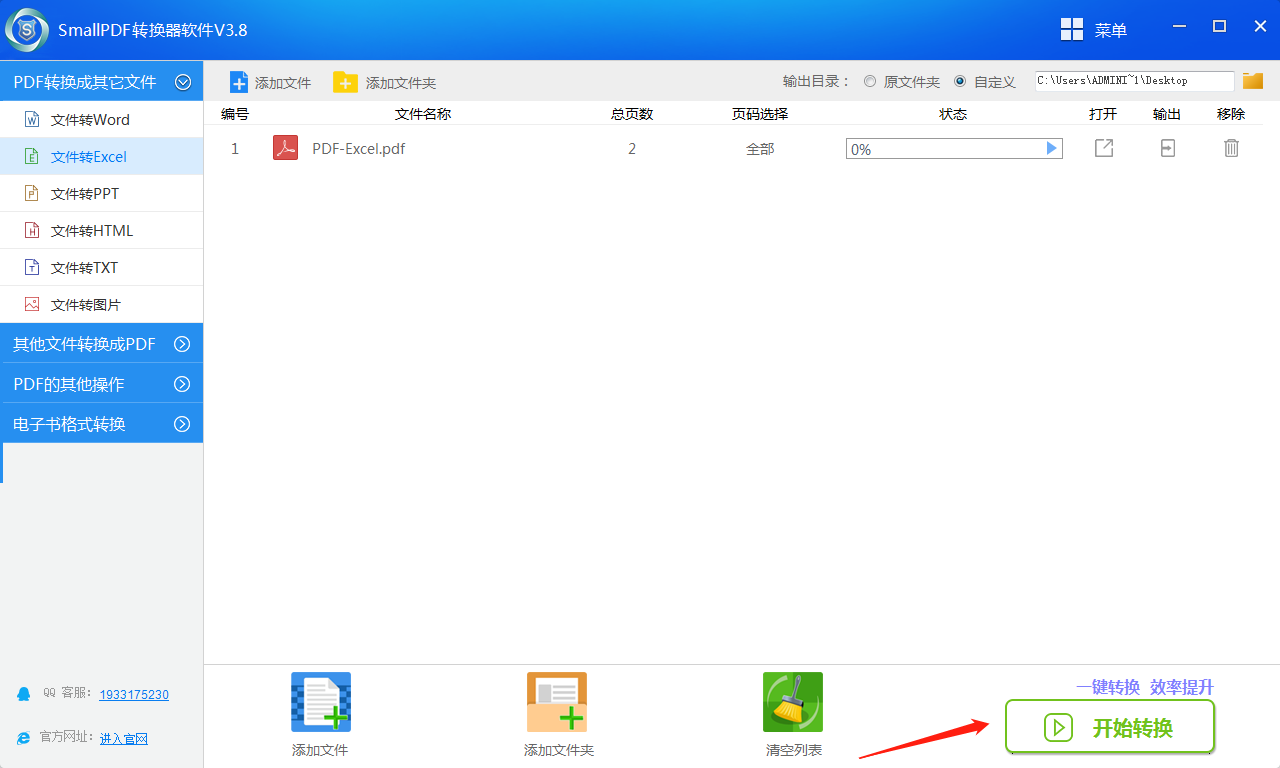1280x768 pixels.
Task: Click the 编号 column header
Action: pos(235,114)
